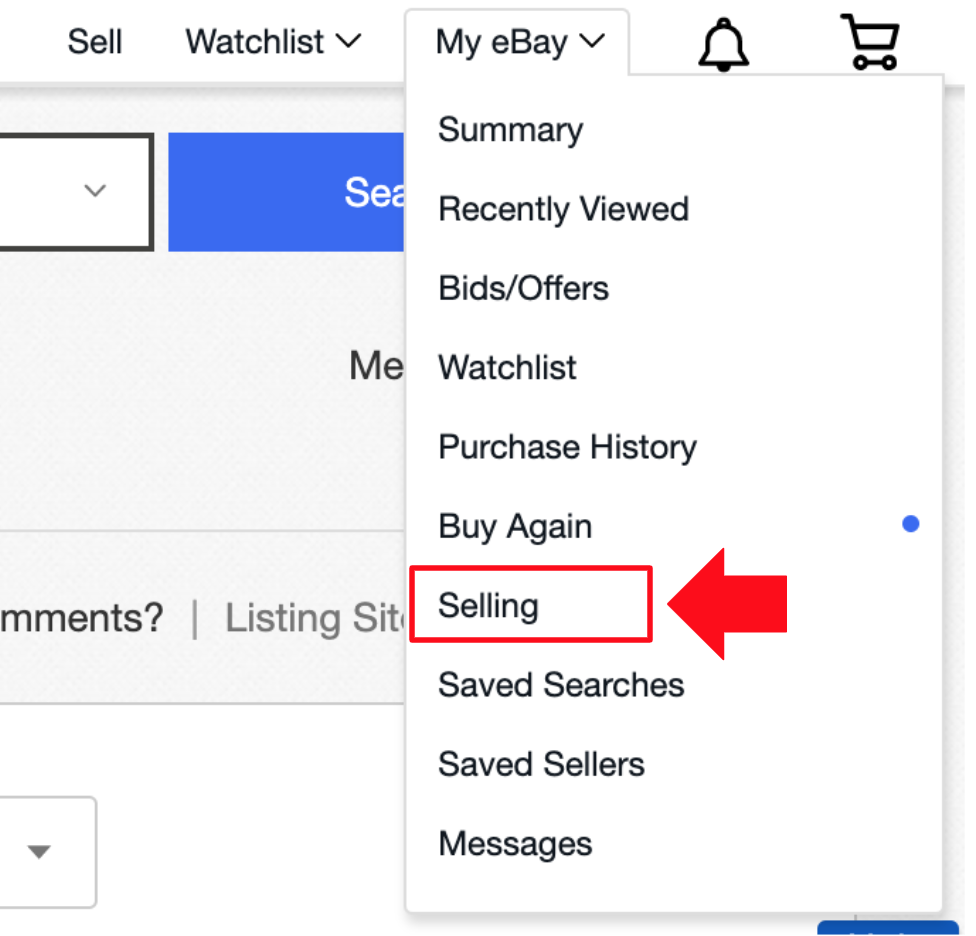The width and height of the screenshot is (976, 936).
Task: Open the notifications bell icon
Action: tap(723, 44)
